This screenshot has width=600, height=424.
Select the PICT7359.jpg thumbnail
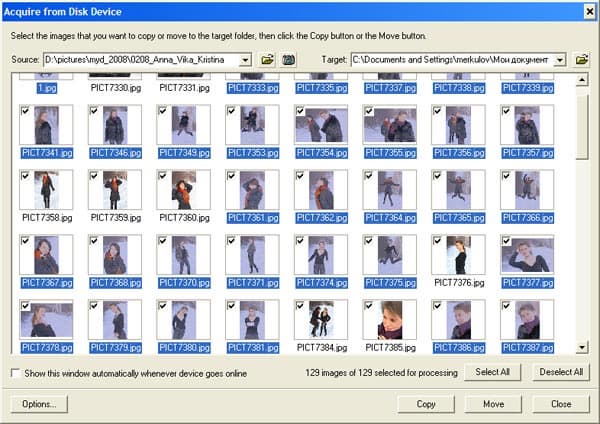[x=115, y=190]
